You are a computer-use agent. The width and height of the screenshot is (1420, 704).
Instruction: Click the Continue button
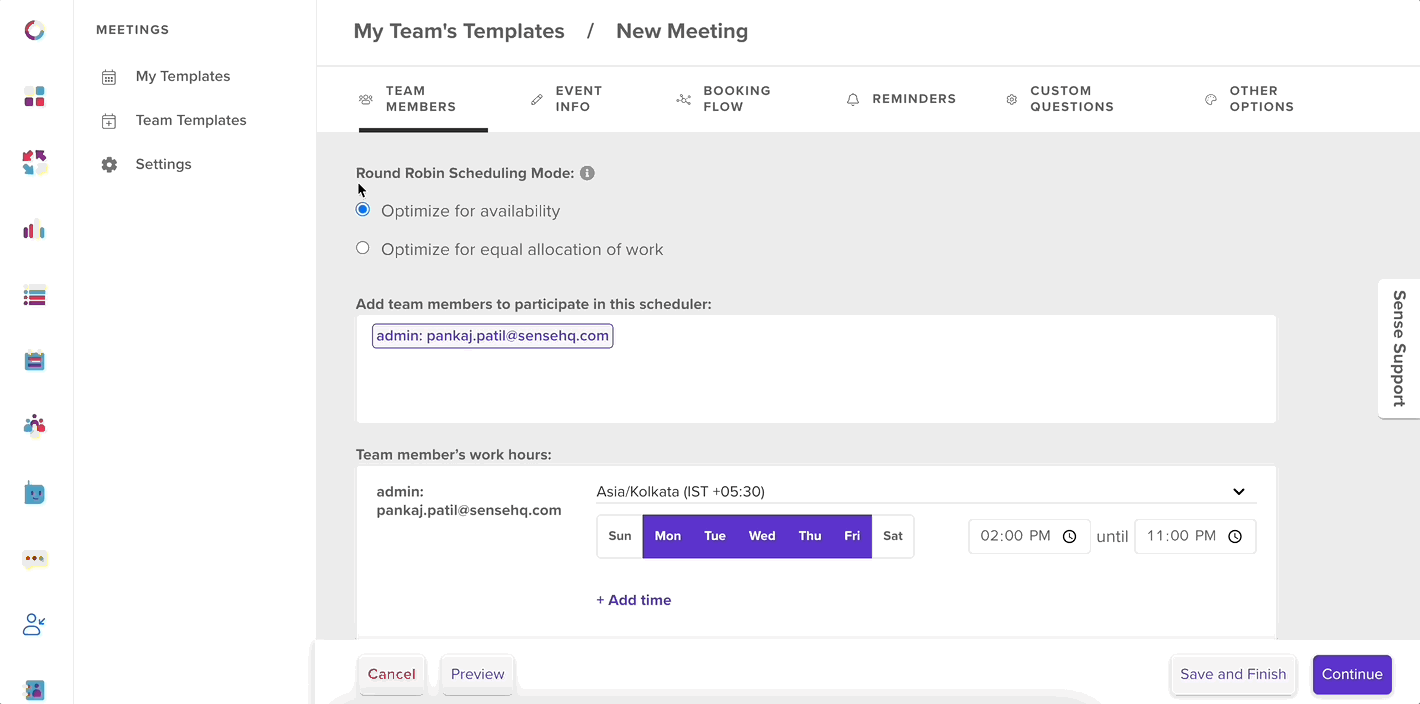(1352, 674)
